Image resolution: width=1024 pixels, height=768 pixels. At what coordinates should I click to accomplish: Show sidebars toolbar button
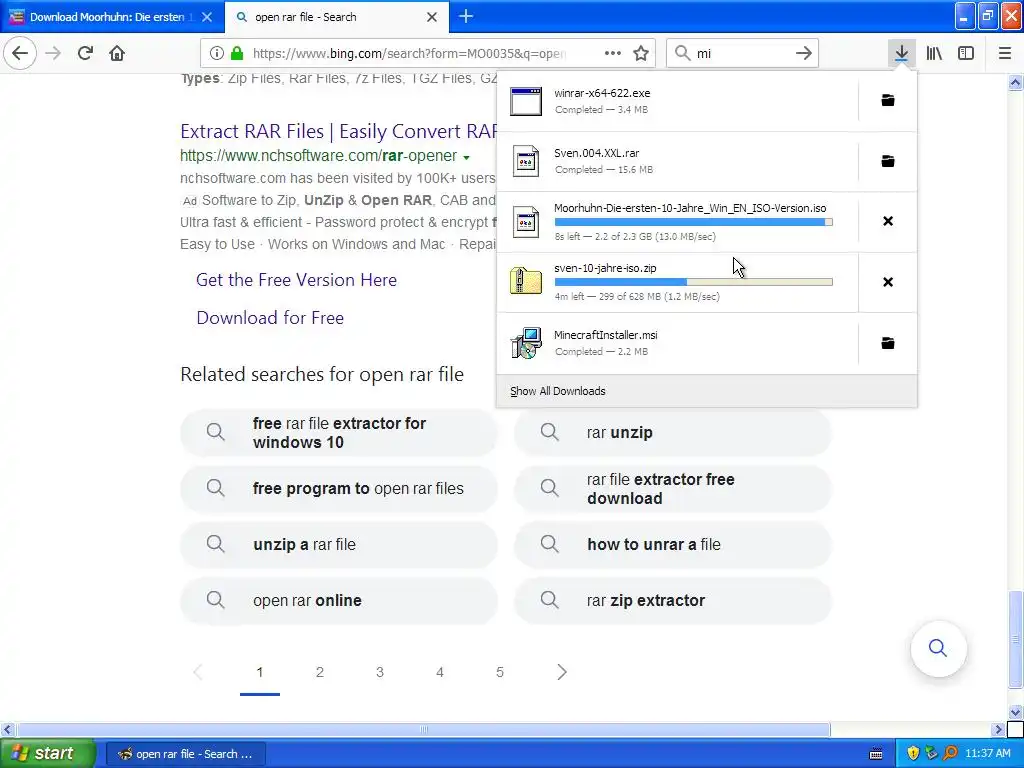coord(966,53)
